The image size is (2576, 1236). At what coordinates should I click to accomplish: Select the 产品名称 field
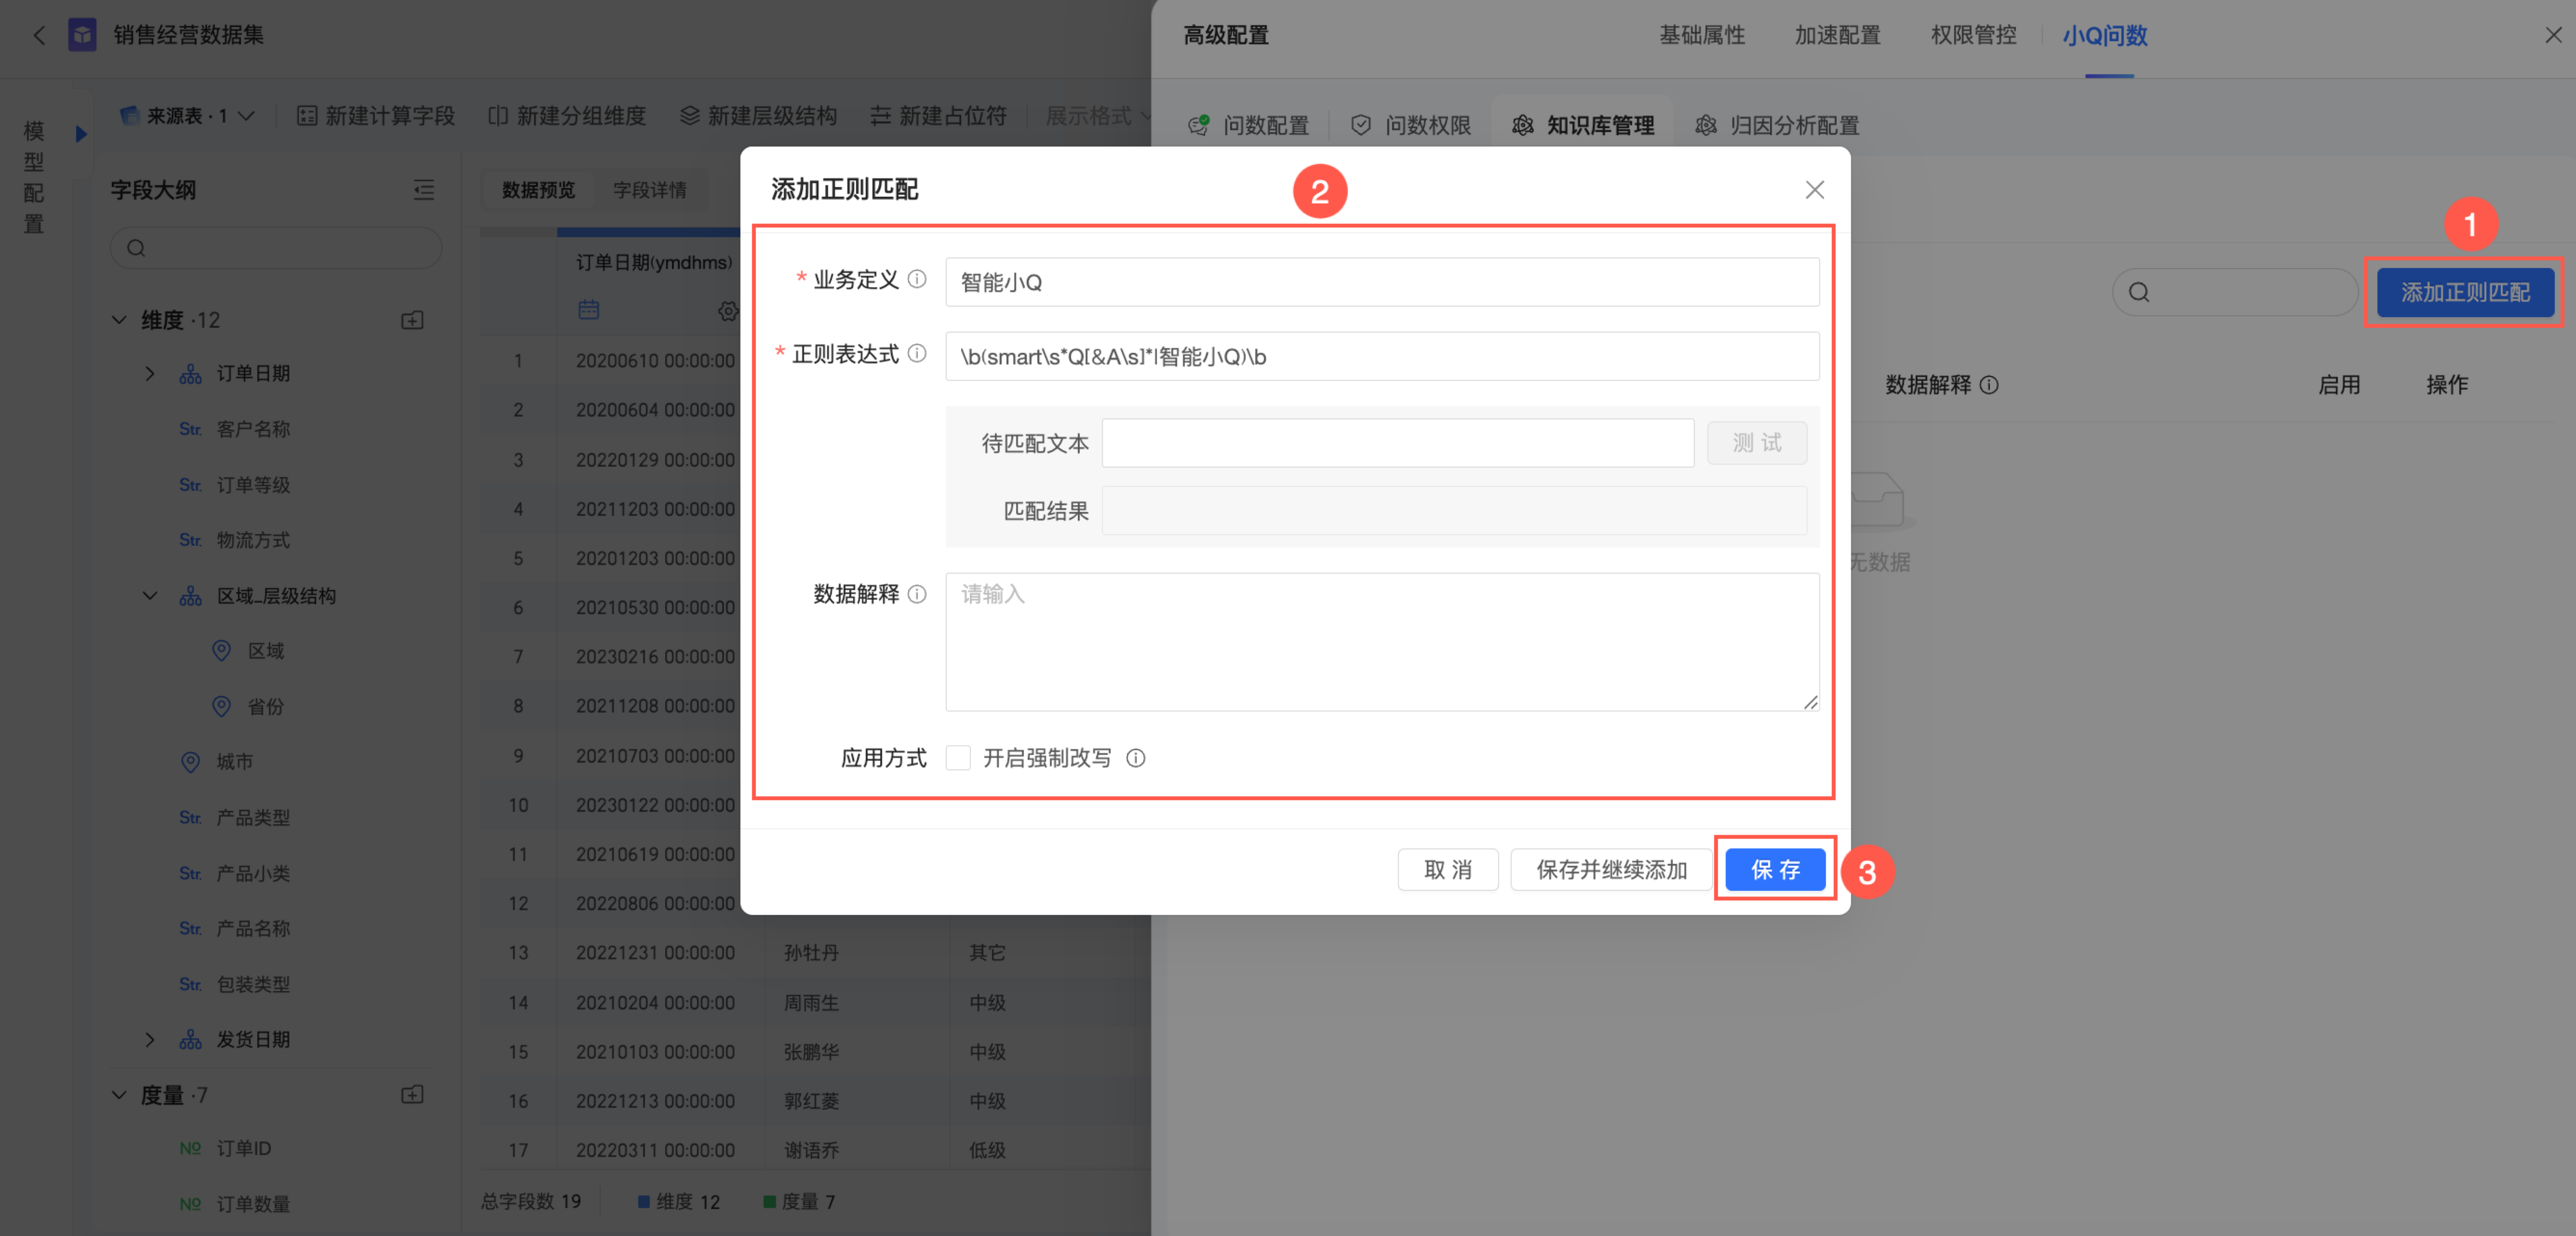pos(253,929)
